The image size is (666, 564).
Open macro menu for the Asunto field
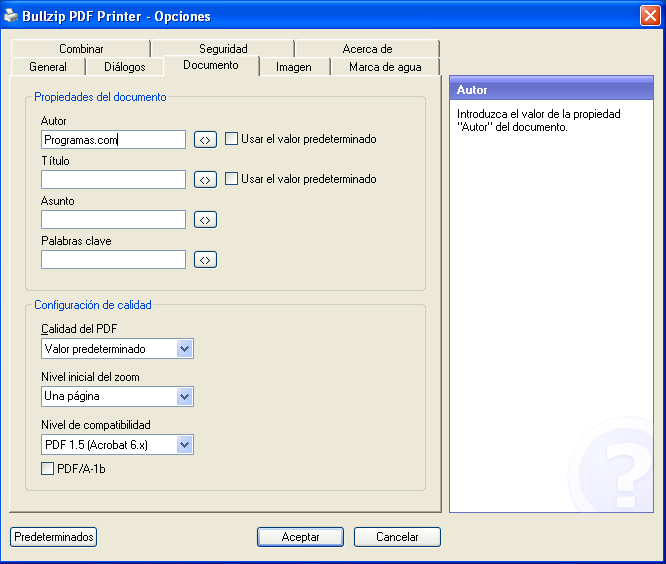tap(205, 220)
